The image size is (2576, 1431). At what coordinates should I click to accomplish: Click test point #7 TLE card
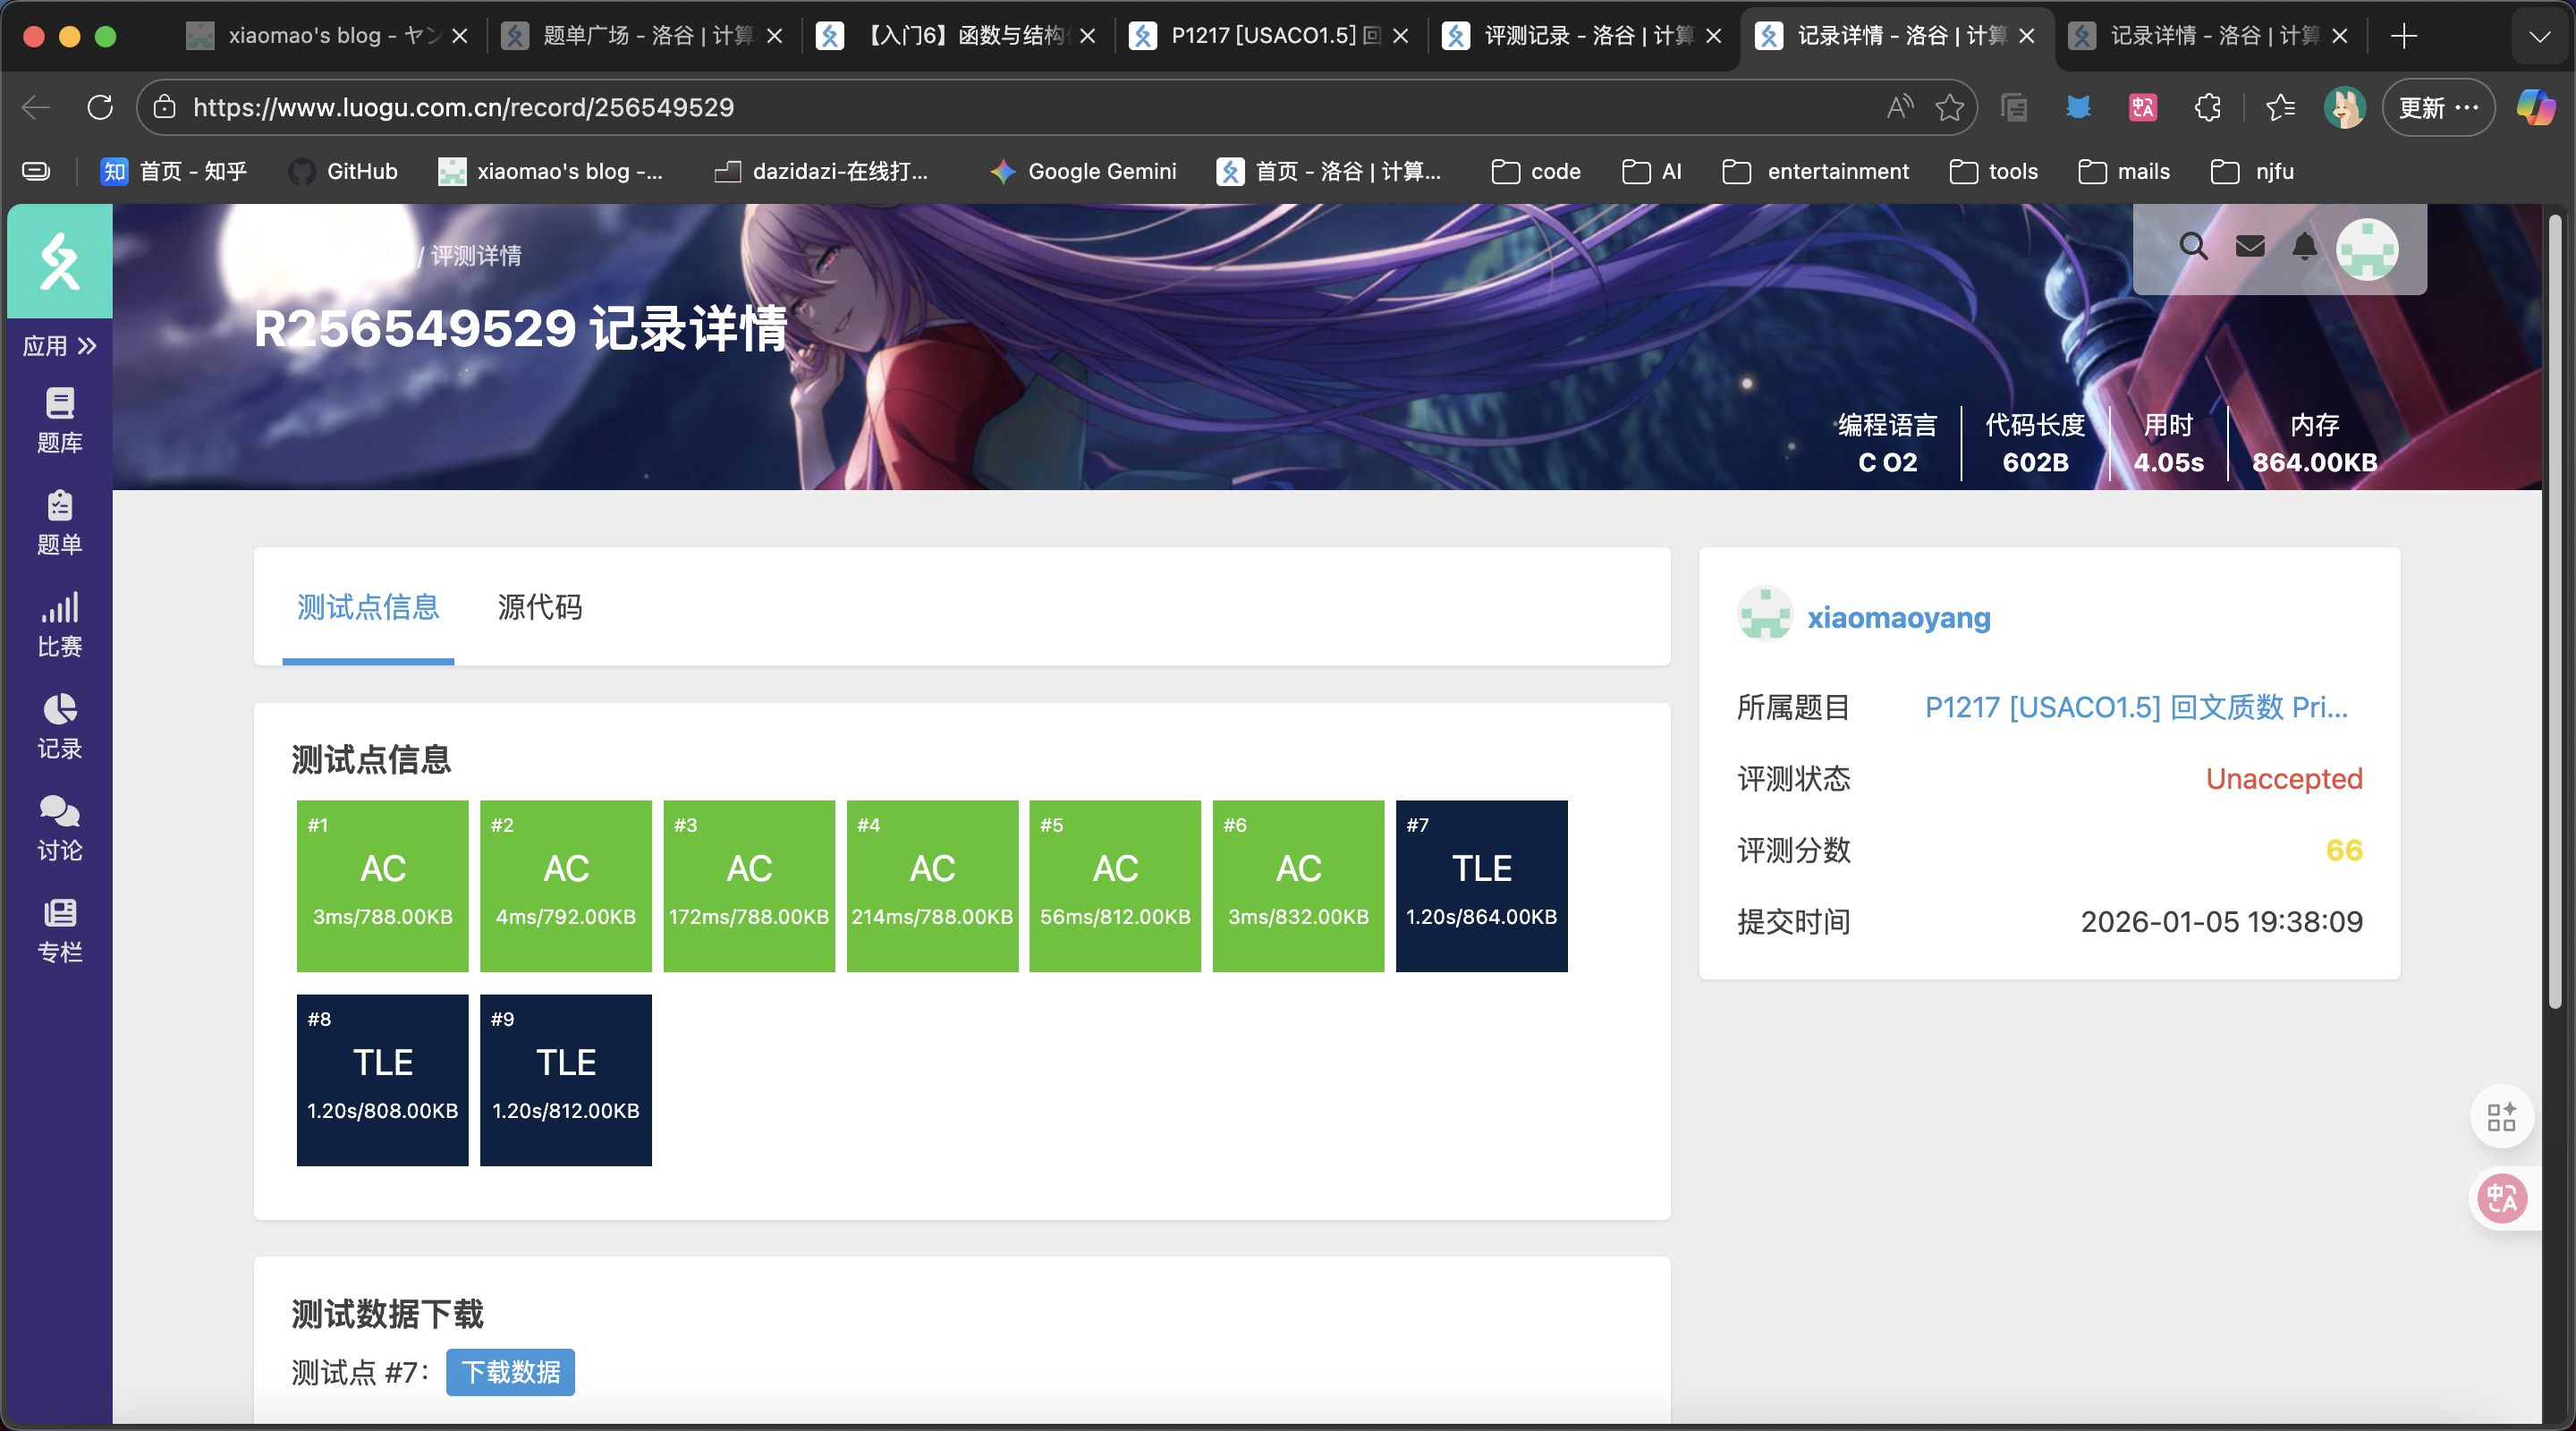(x=1481, y=886)
